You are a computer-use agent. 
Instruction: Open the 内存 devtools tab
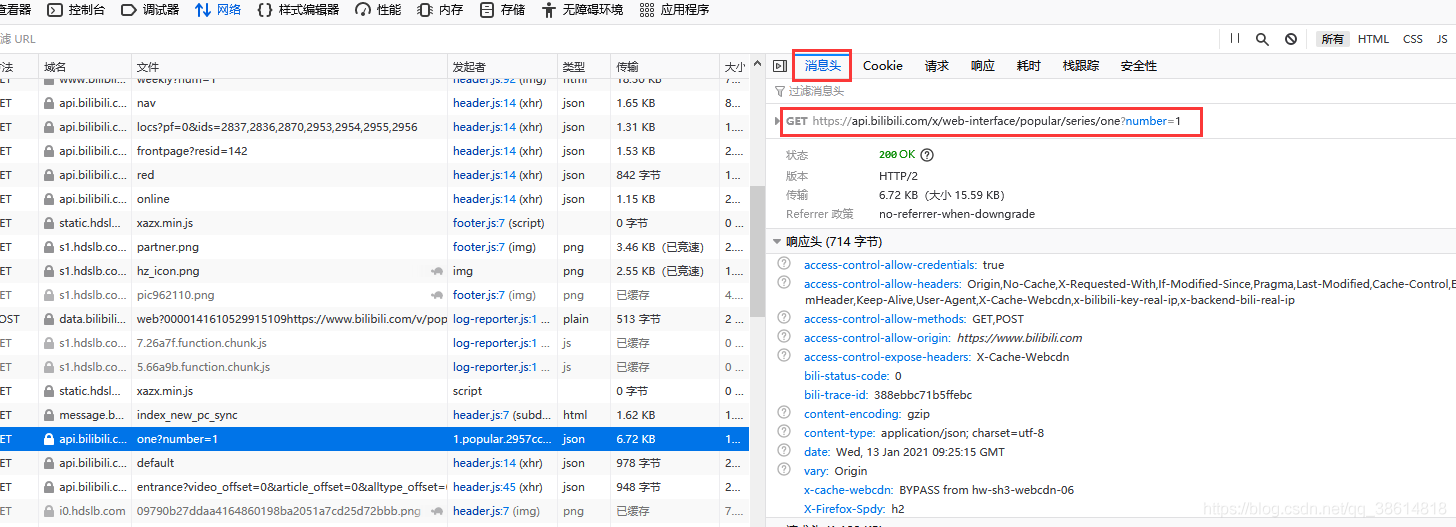[x=440, y=10]
